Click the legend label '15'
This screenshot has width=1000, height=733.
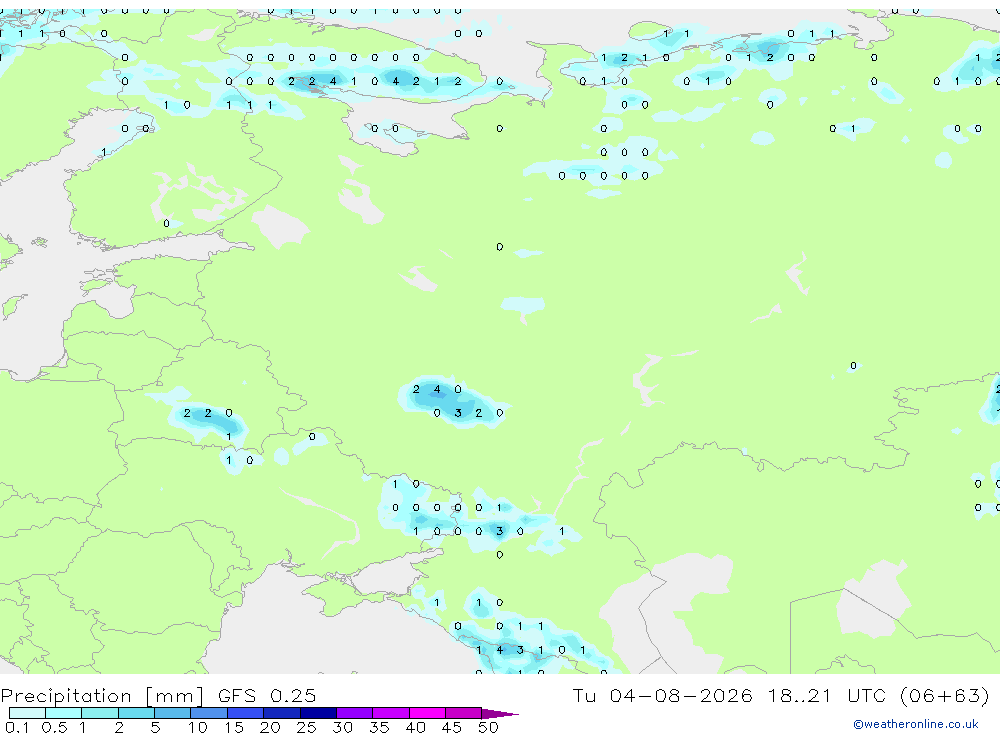[233, 727]
